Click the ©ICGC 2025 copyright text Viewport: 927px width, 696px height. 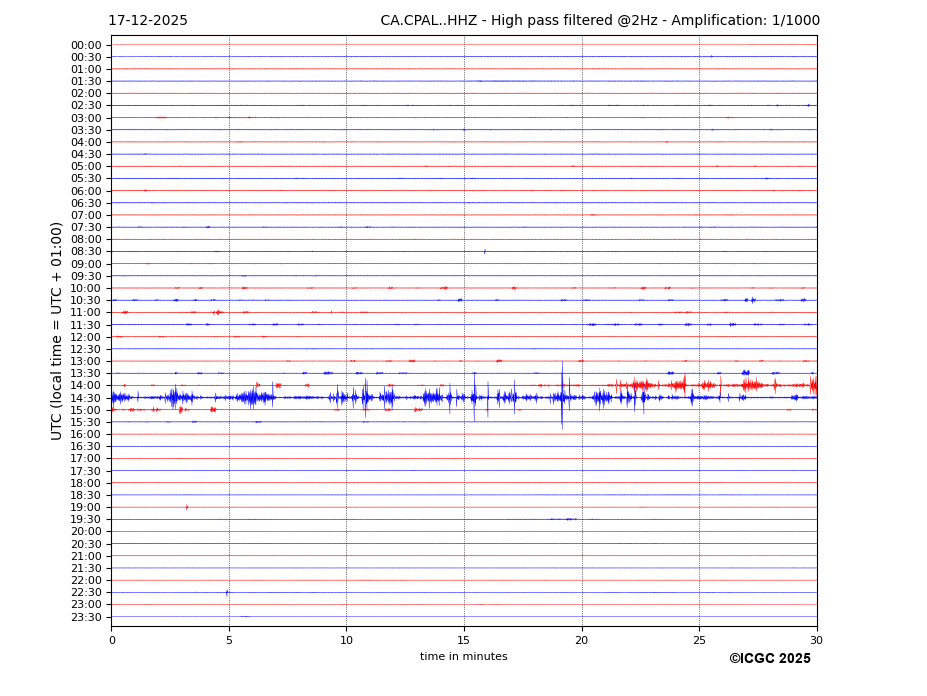[x=769, y=659]
